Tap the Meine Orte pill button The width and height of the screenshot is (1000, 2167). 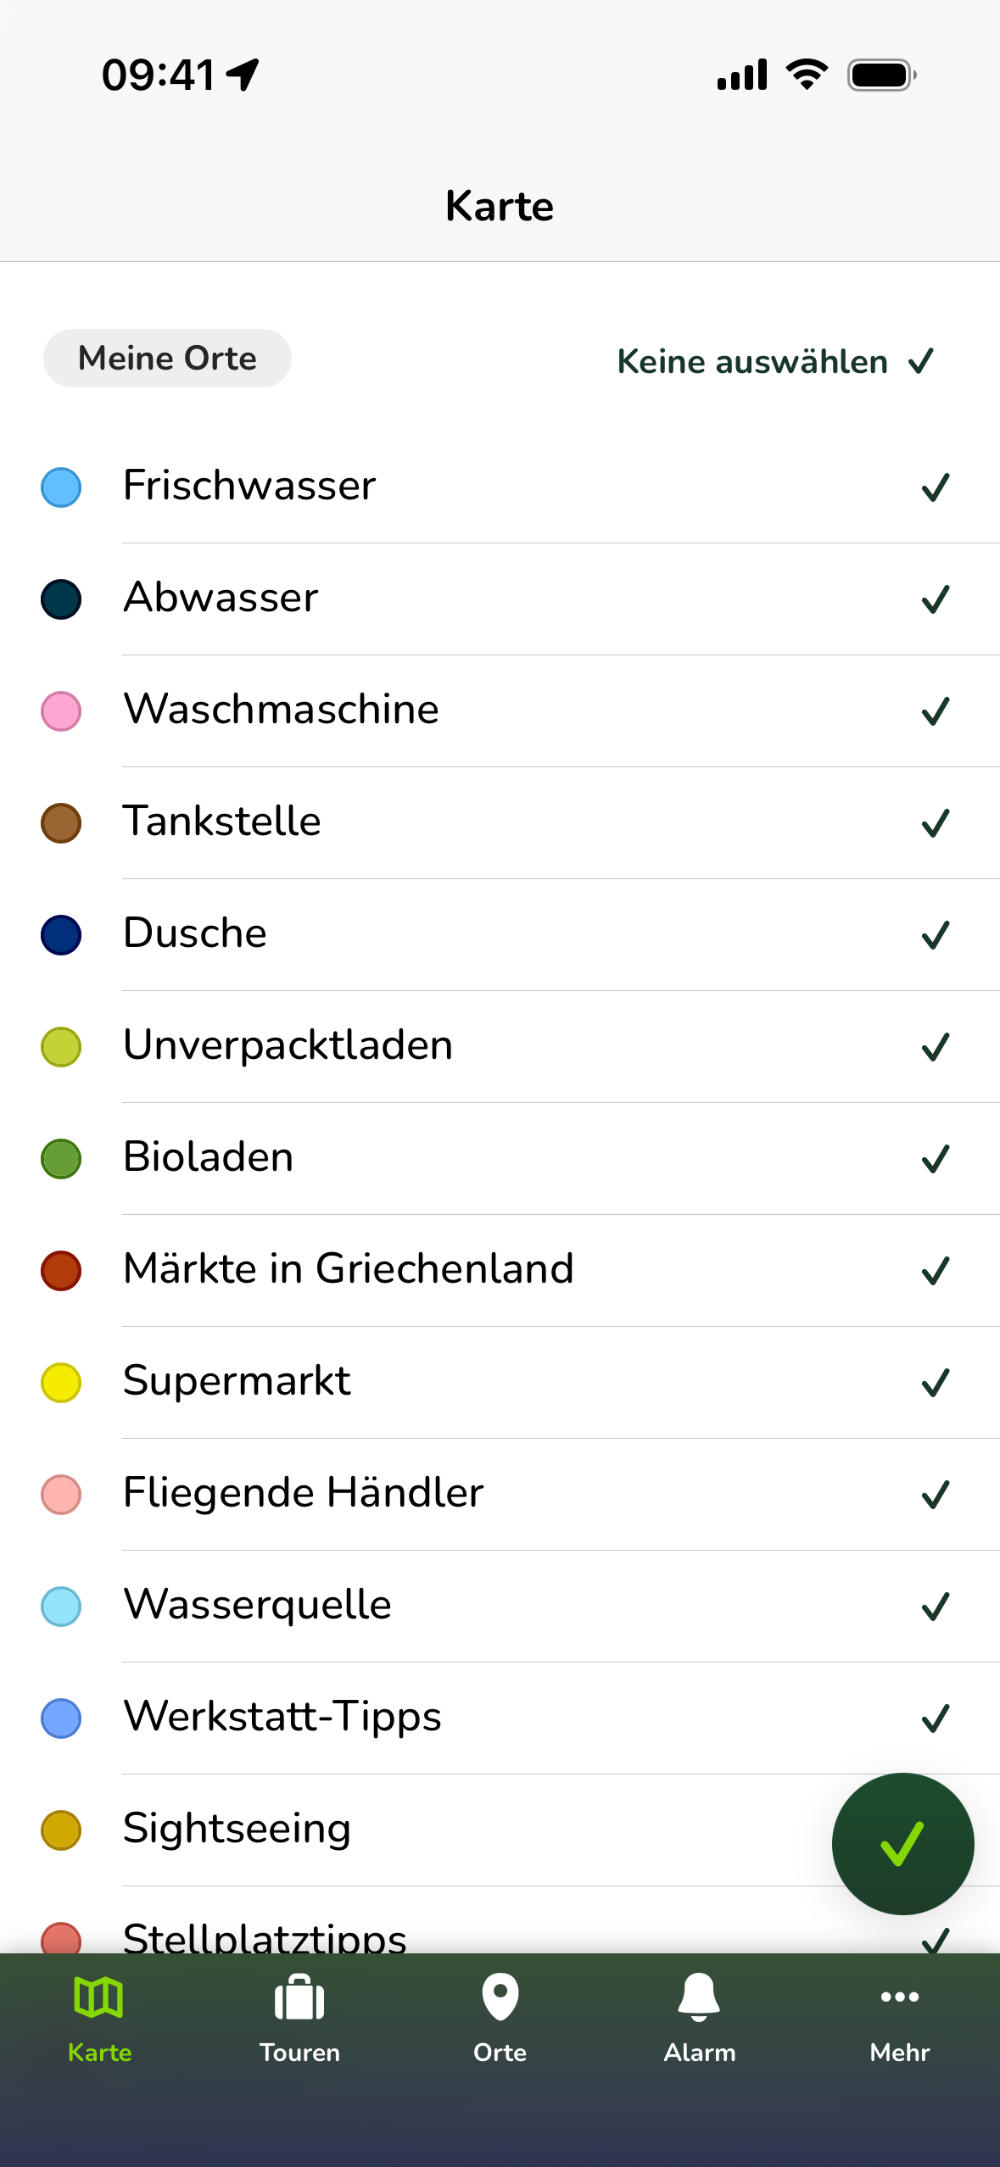[x=167, y=358]
